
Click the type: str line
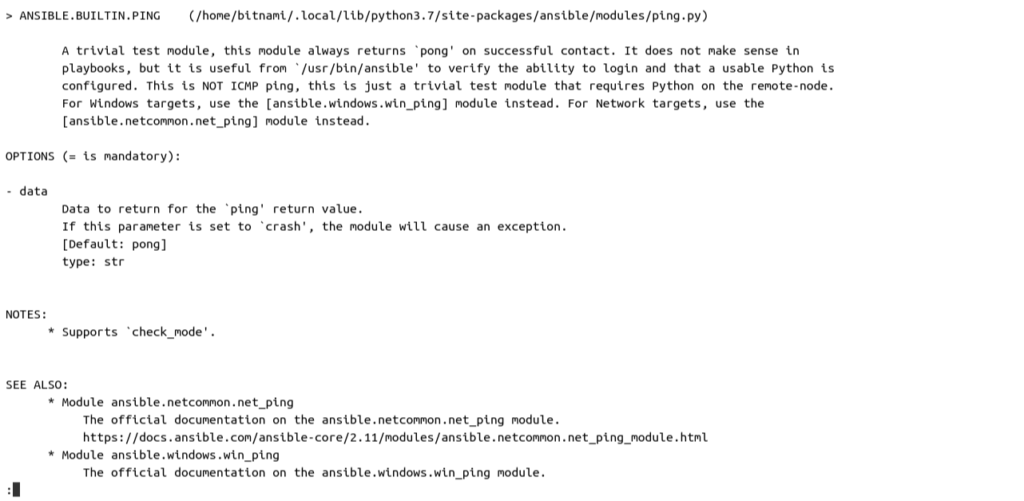tap(93, 262)
